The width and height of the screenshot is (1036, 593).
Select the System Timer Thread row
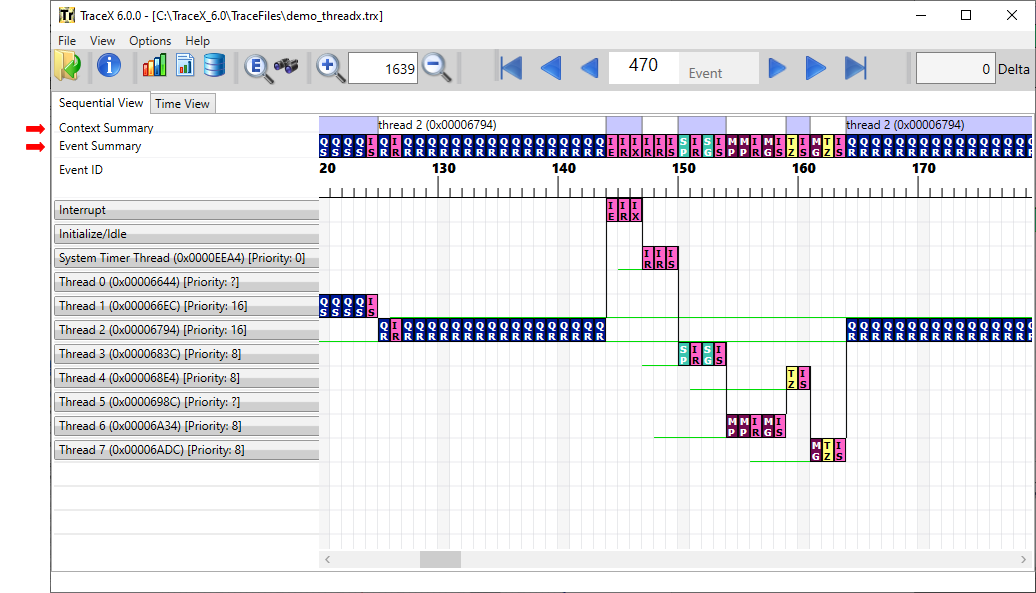(185, 257)
